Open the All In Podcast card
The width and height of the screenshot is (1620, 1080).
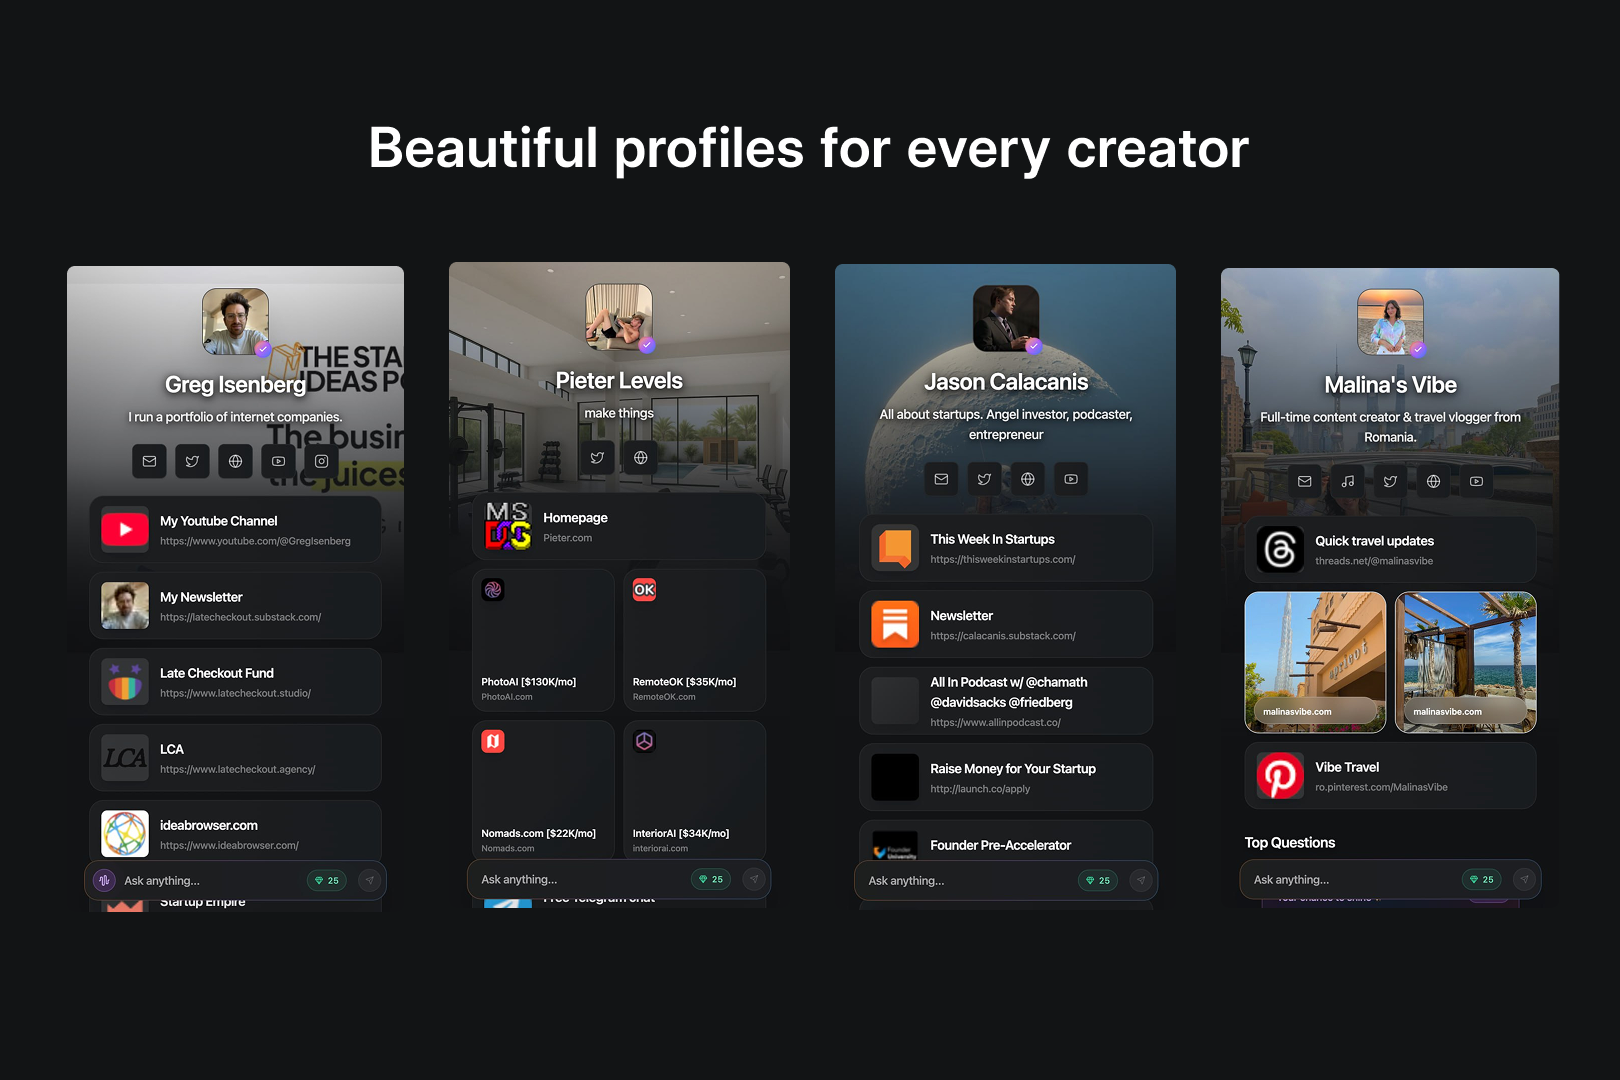[1006, 701]
